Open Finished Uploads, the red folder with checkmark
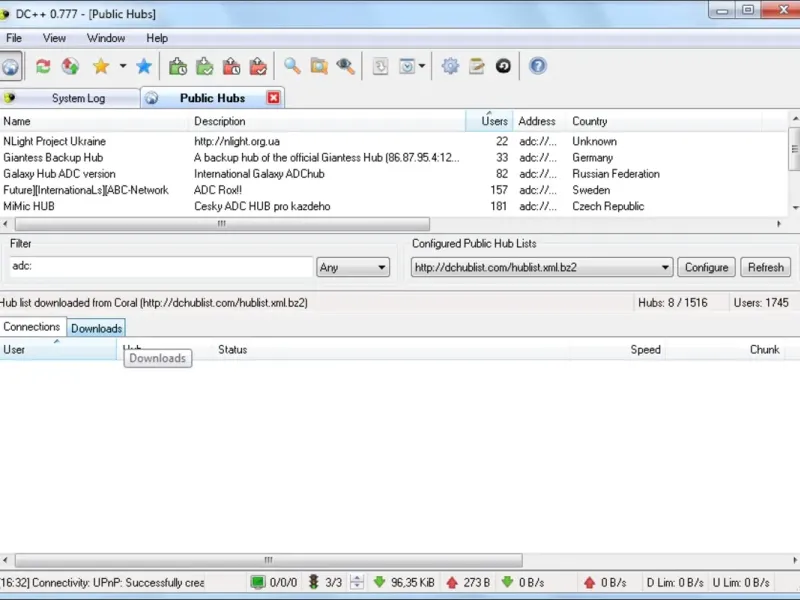This screenshot has height=600, width=800. [x=258, y=66]
